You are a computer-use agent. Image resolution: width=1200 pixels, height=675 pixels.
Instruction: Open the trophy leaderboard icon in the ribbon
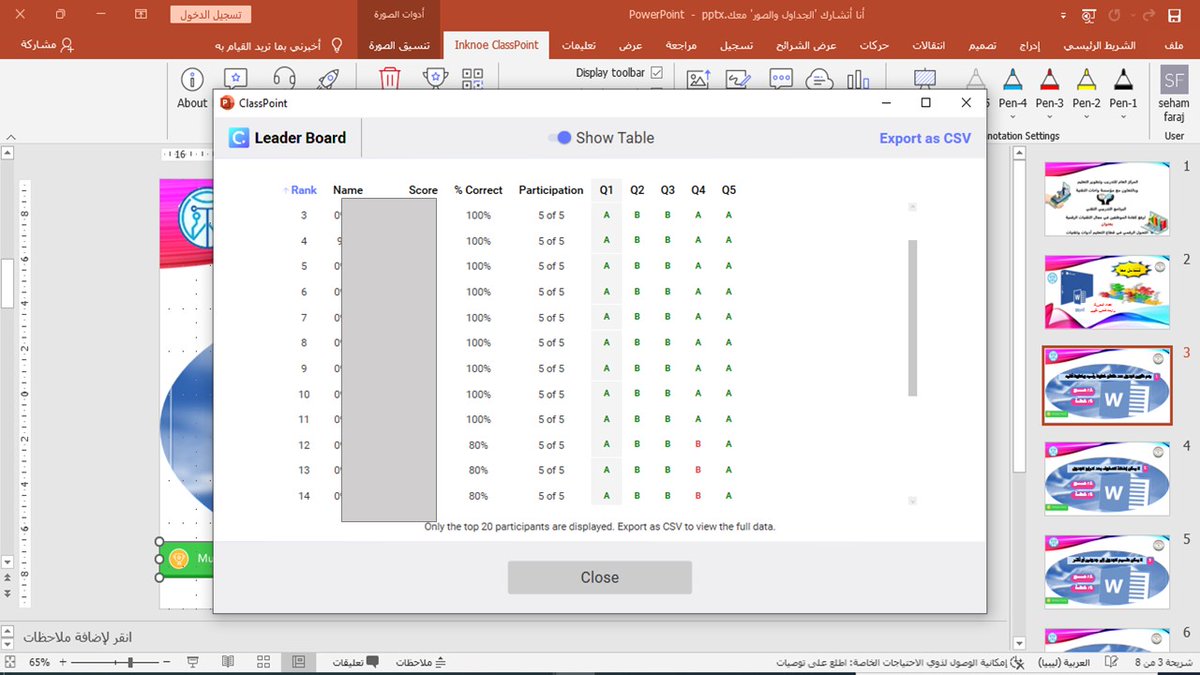pos(435,80)
